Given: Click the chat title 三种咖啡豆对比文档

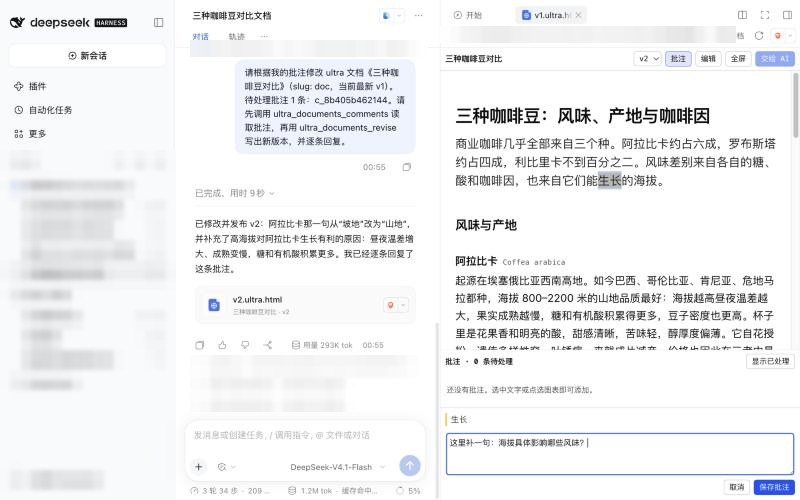Looking at the screenshot, I should tap(232, 16).
